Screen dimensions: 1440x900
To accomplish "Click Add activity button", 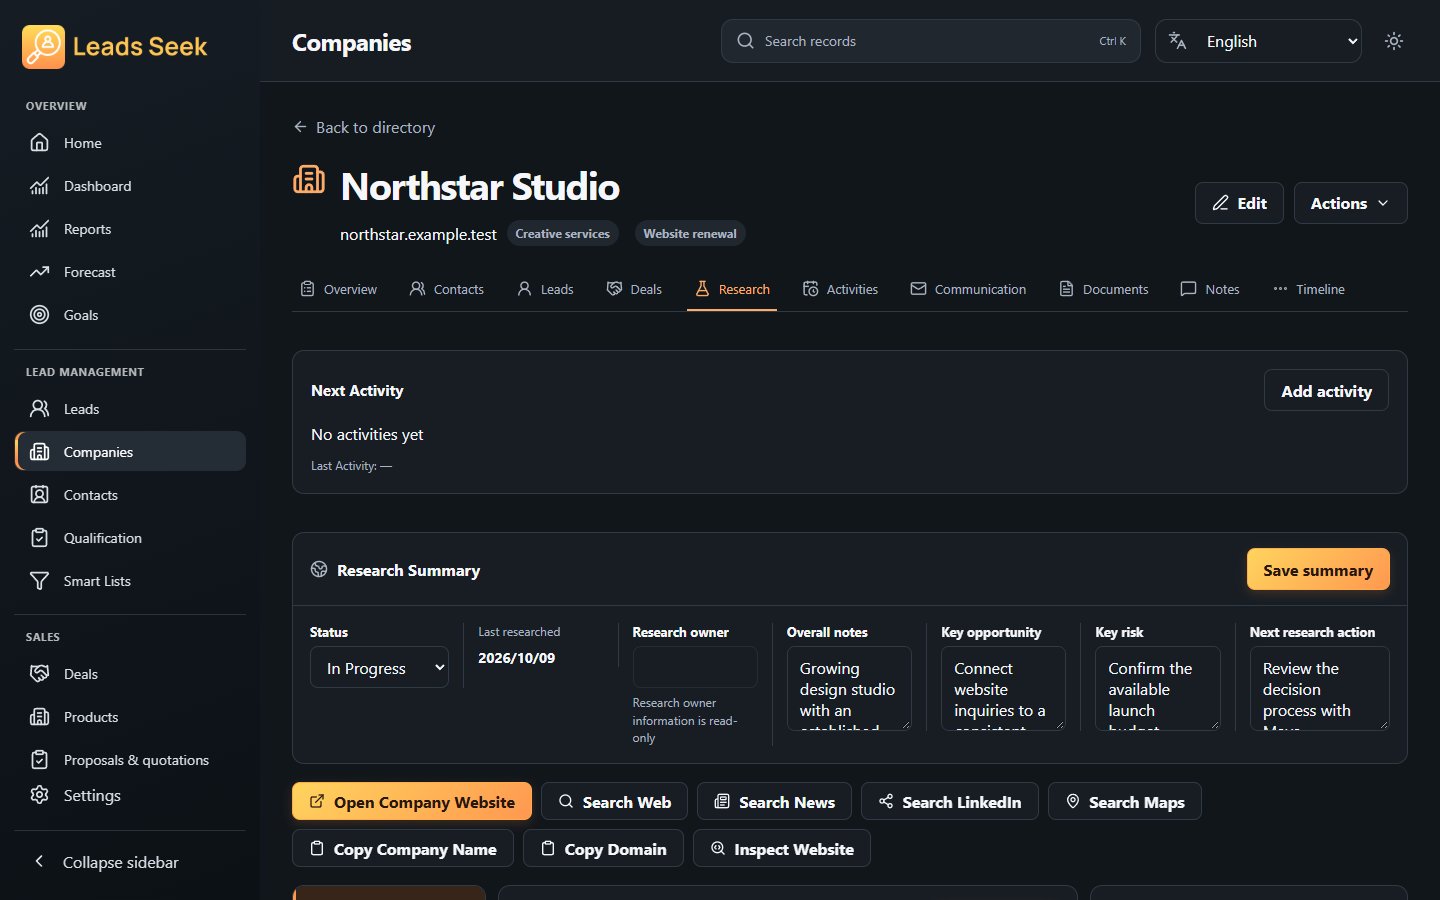I will [x=1326, y=391].
